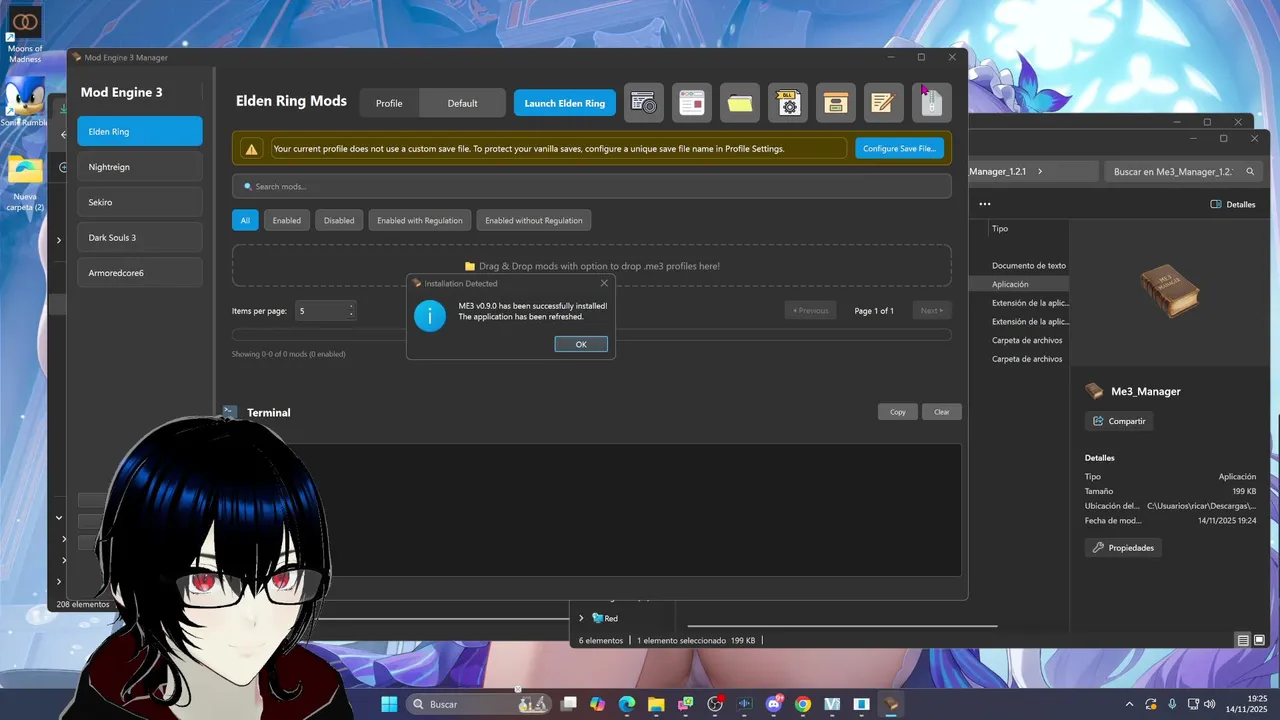Go to the Next page of mods
The width and height of the screenshot is (1280, 720).
click(x=931, y=310)
